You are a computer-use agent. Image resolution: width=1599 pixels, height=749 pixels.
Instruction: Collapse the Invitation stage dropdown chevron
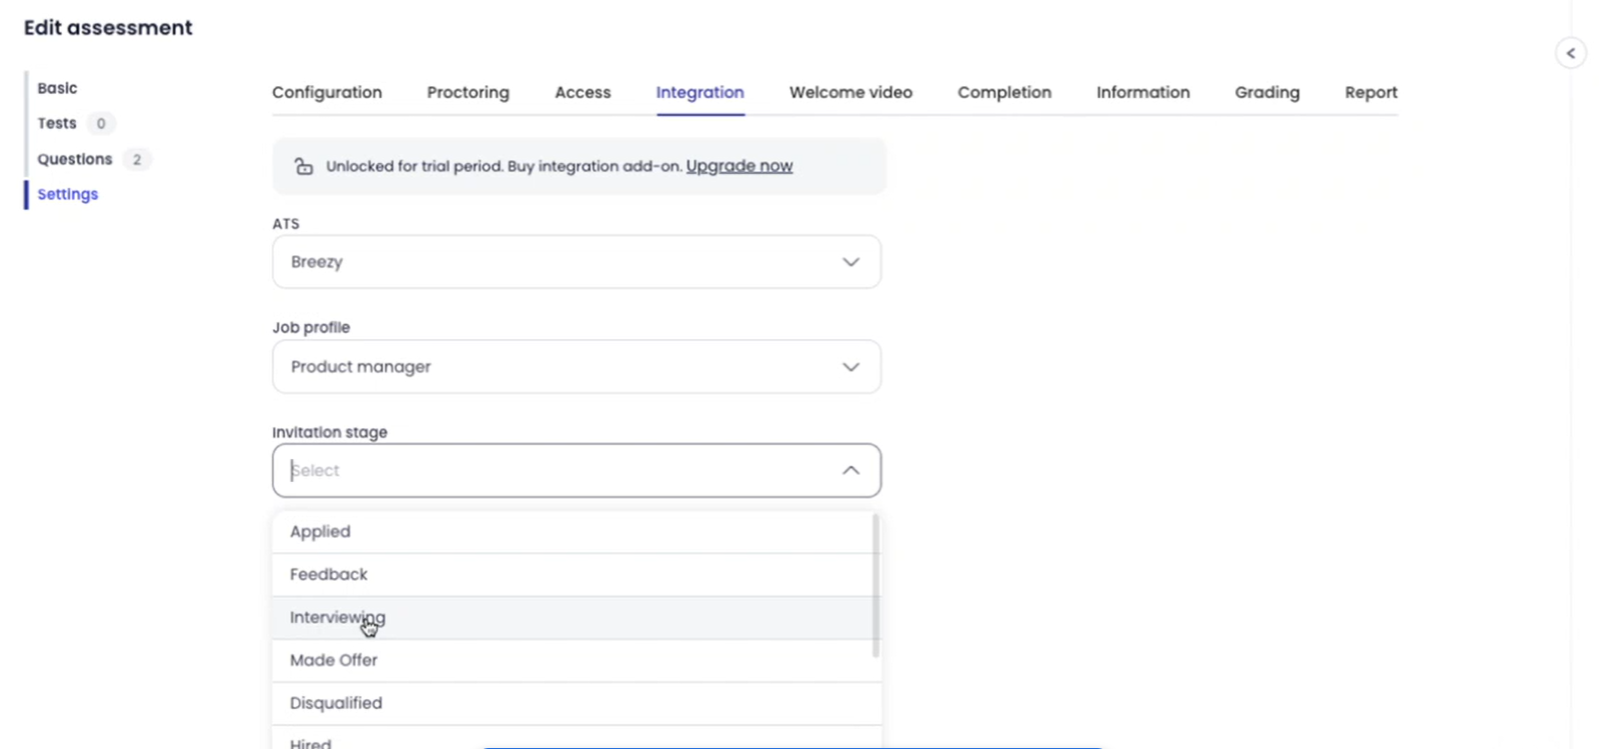click(x=850, y=470)
